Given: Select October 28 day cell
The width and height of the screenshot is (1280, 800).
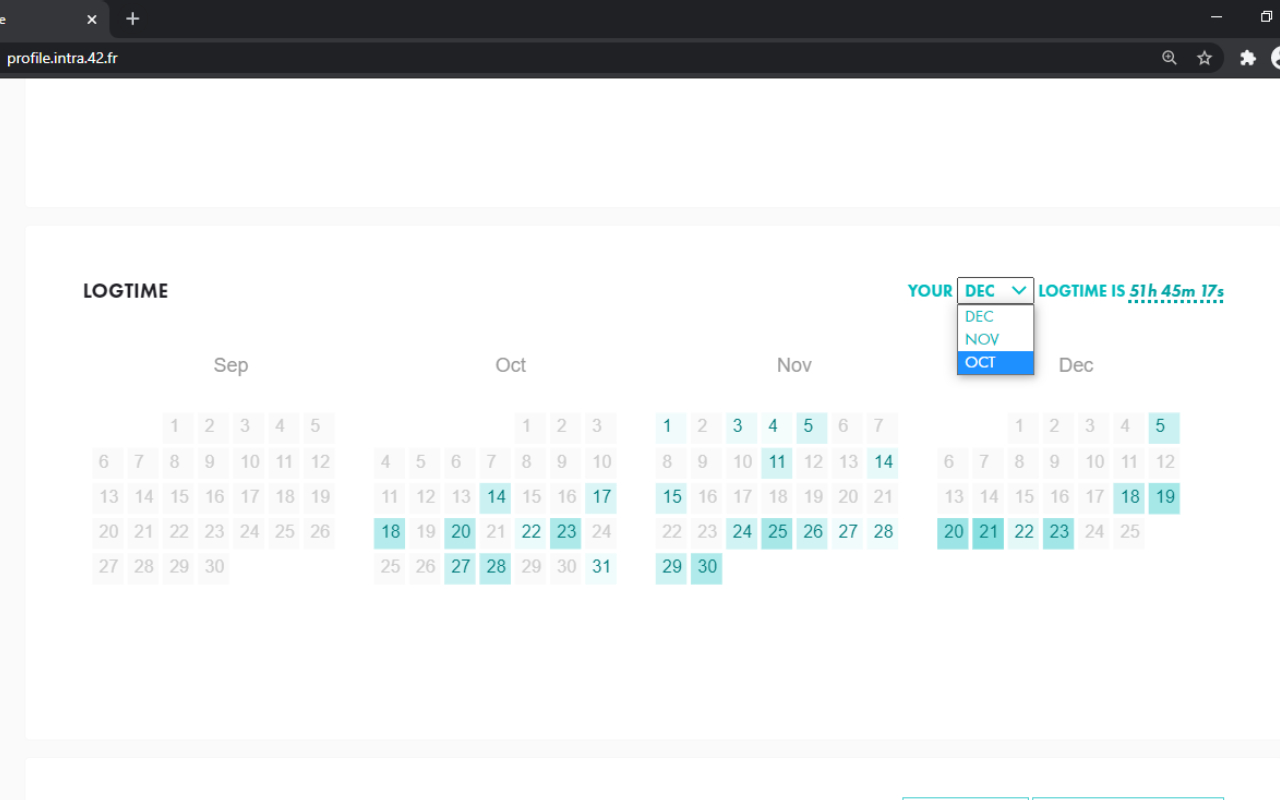Looking at the screenshot, I should pyautogui.click(x=496, y=567).
